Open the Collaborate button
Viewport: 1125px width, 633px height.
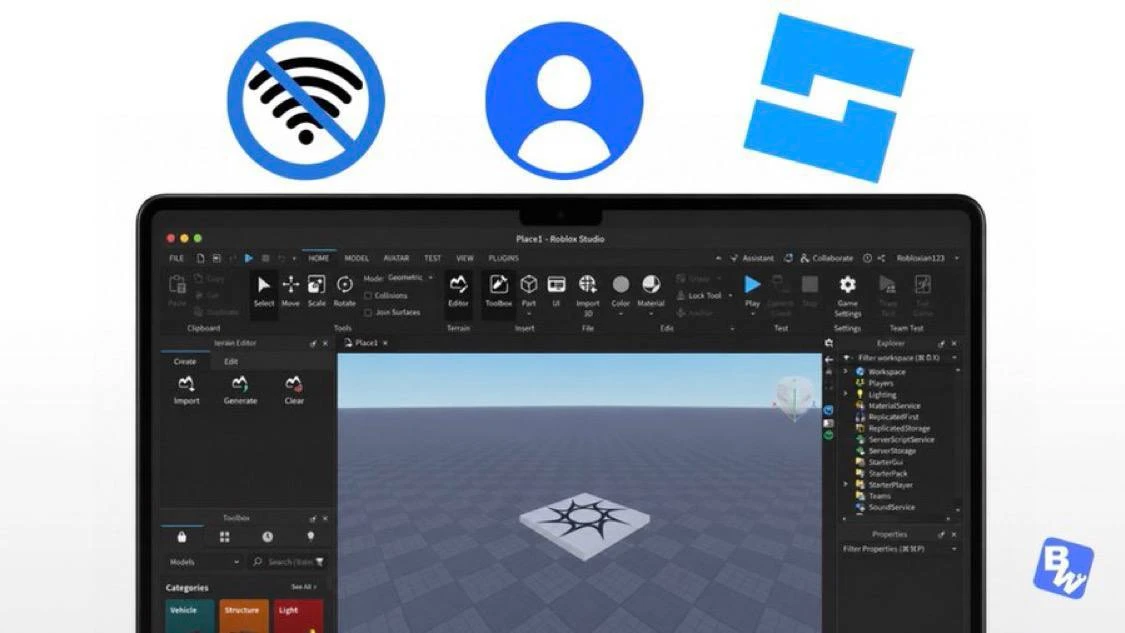(x=827, y=258)
